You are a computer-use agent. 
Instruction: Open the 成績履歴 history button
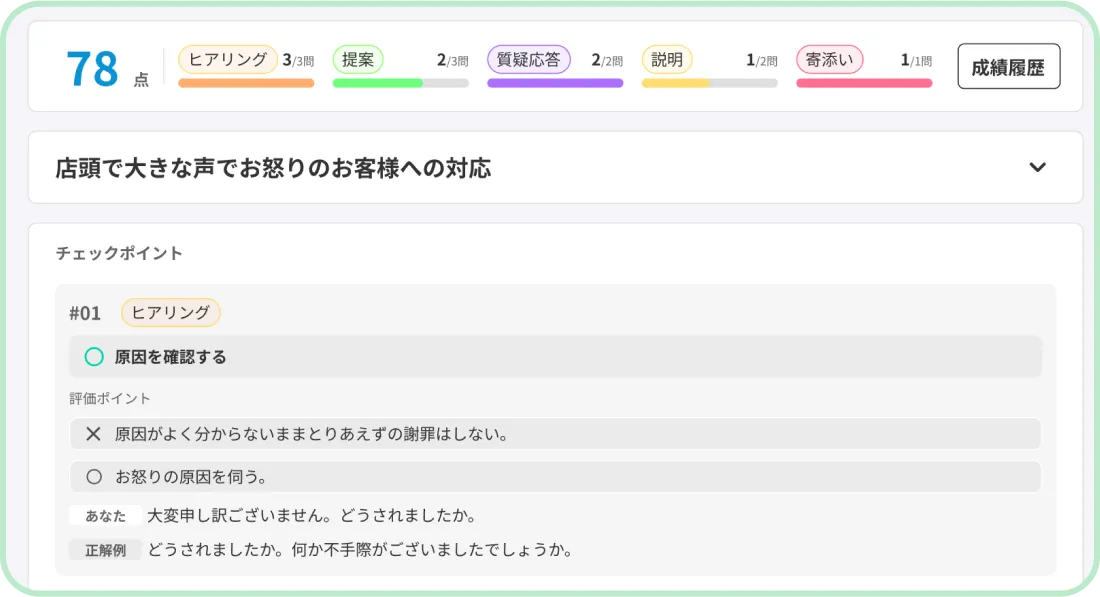(1008, 66)
